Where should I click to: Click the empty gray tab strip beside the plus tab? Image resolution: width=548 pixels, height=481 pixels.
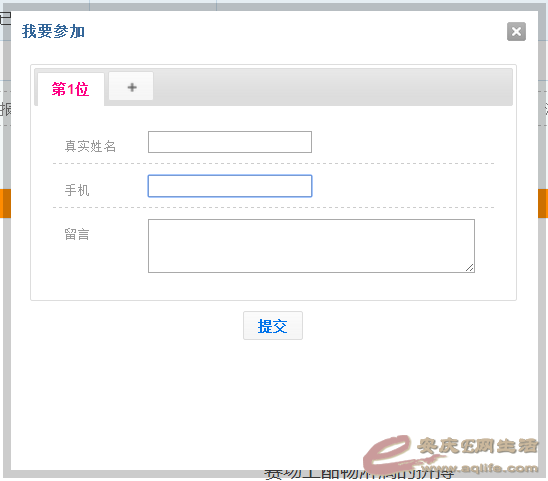[x=333, y=87]
